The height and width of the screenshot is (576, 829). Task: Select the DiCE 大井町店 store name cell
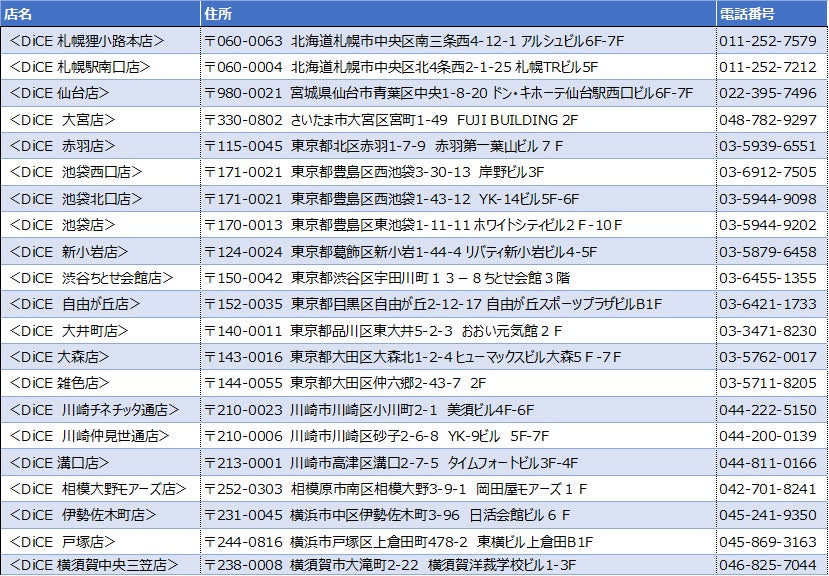(x=100, y=331)
